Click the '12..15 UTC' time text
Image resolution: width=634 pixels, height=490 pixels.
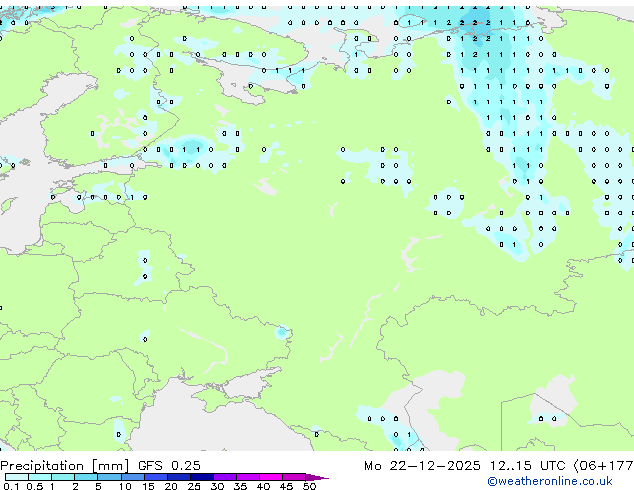tap(527, 465)
